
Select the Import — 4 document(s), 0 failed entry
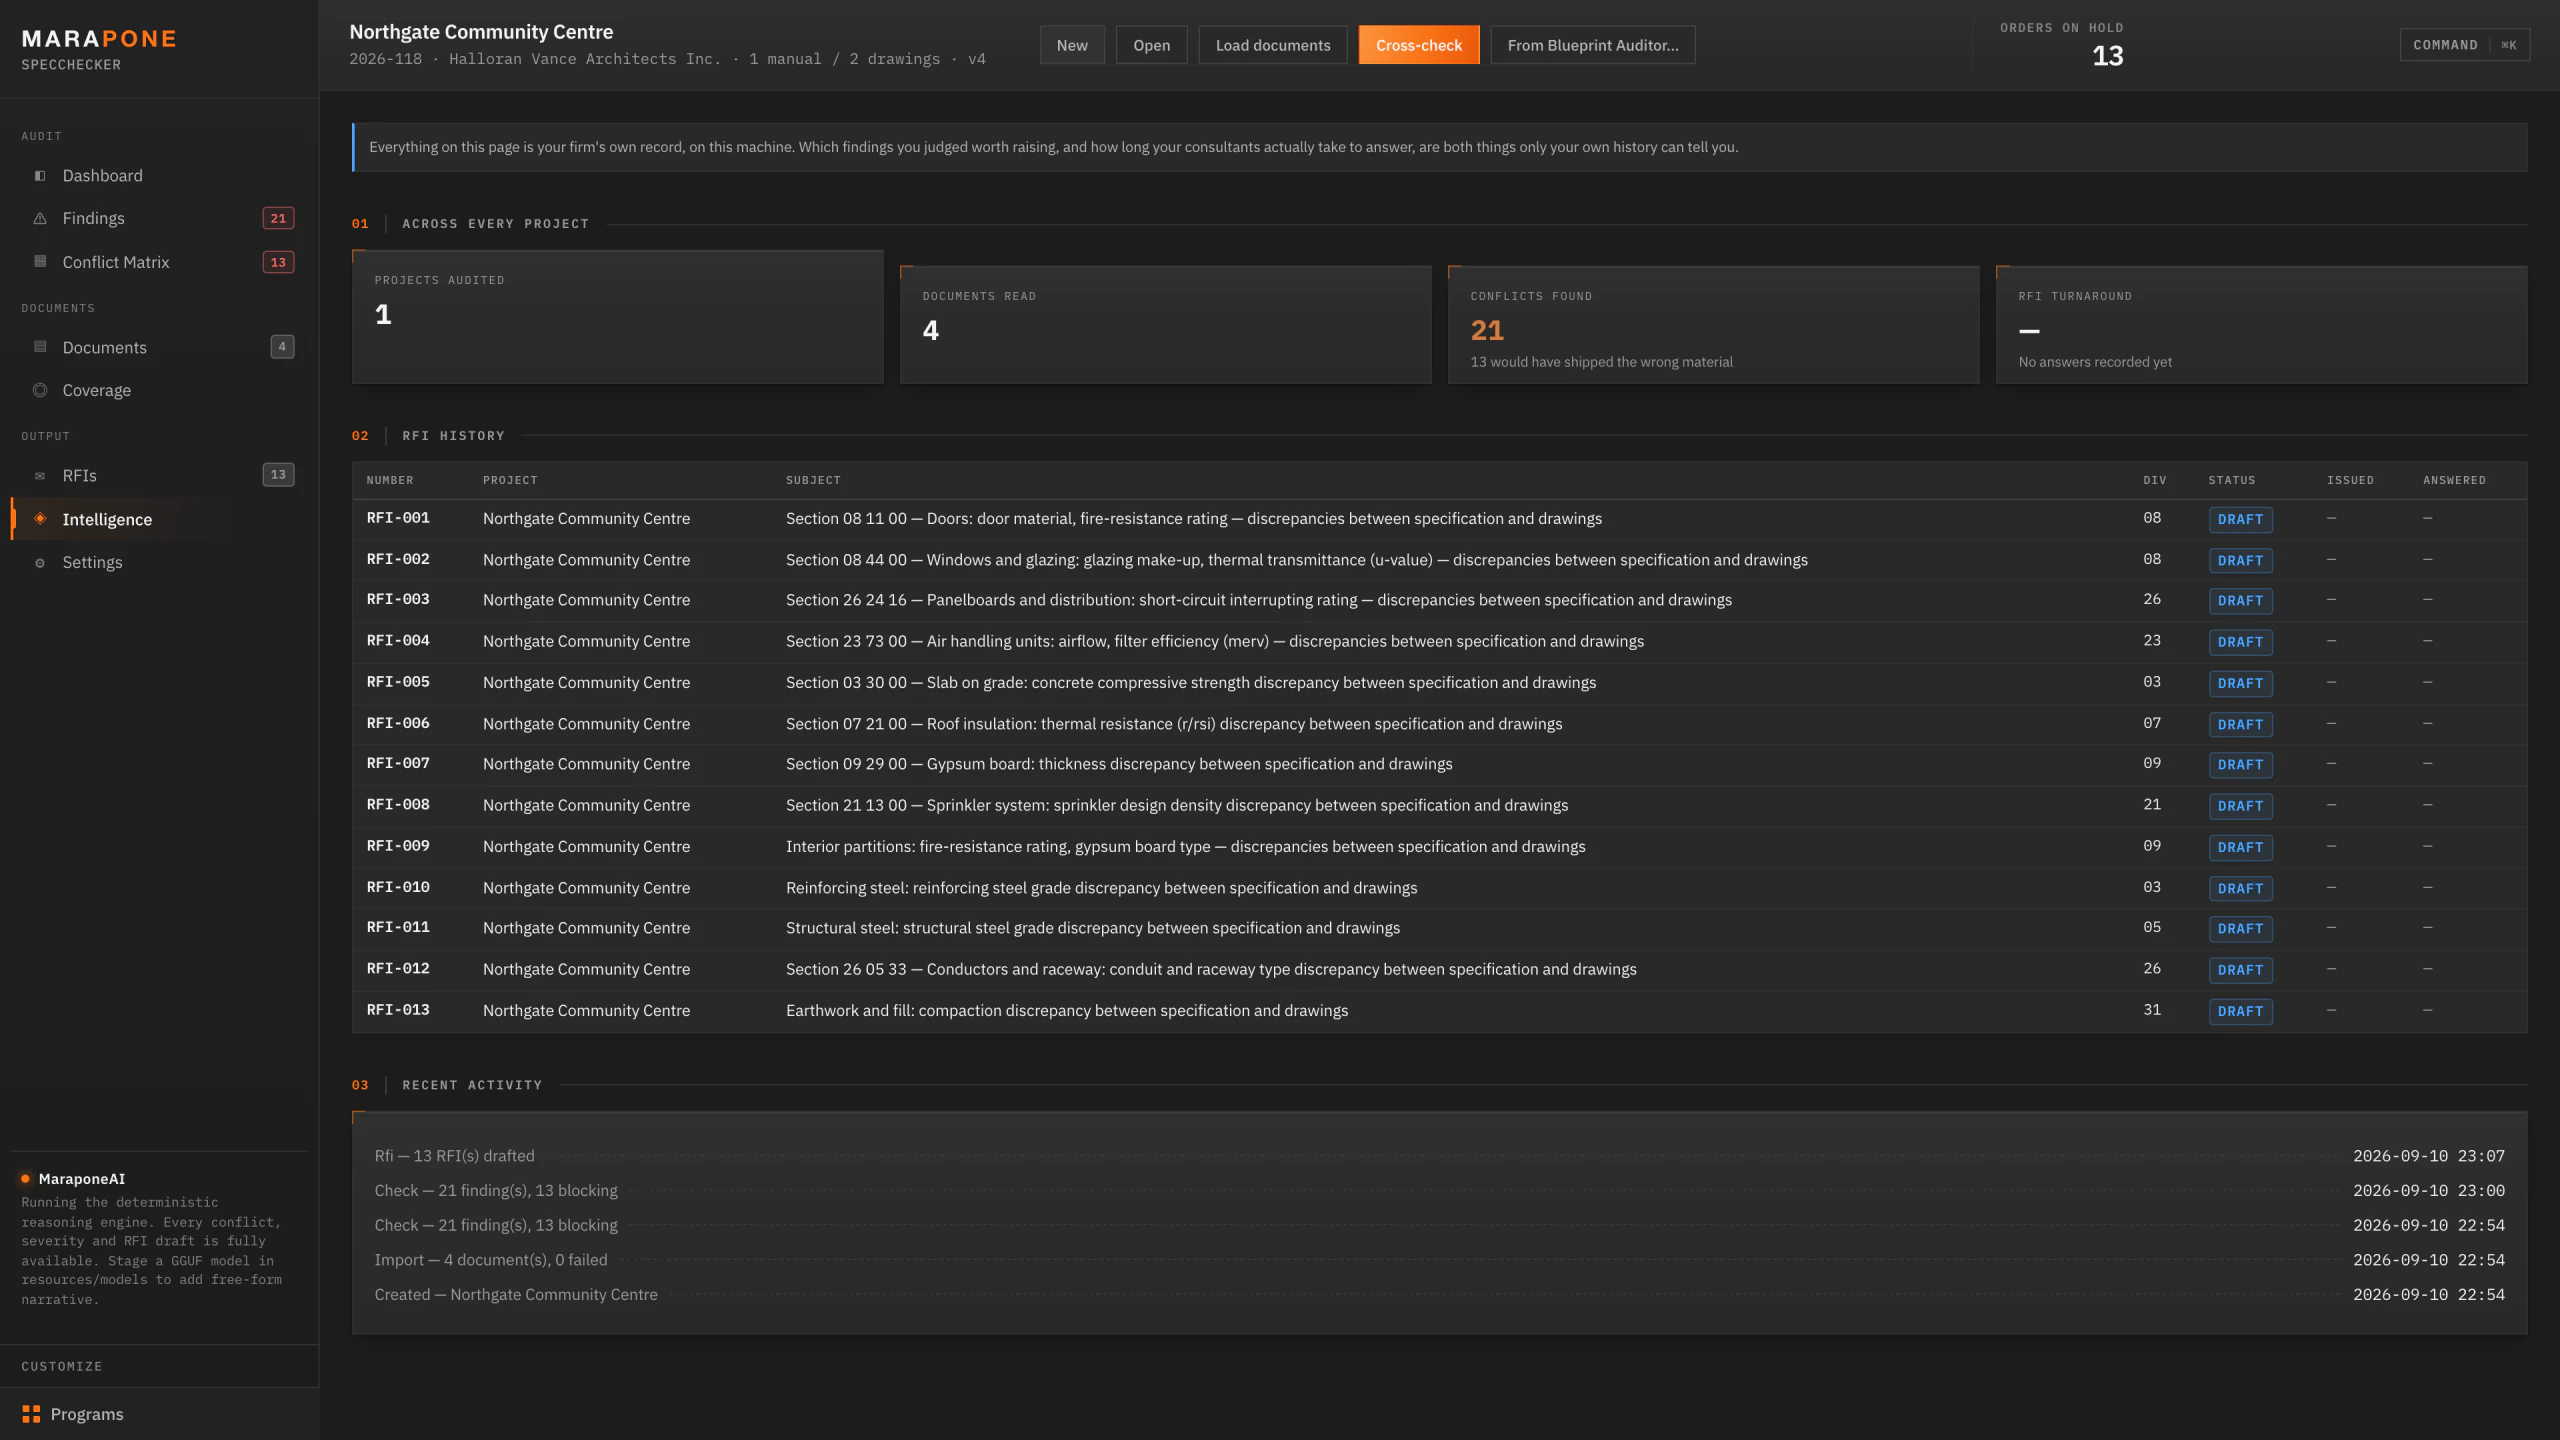(491, 1259)
